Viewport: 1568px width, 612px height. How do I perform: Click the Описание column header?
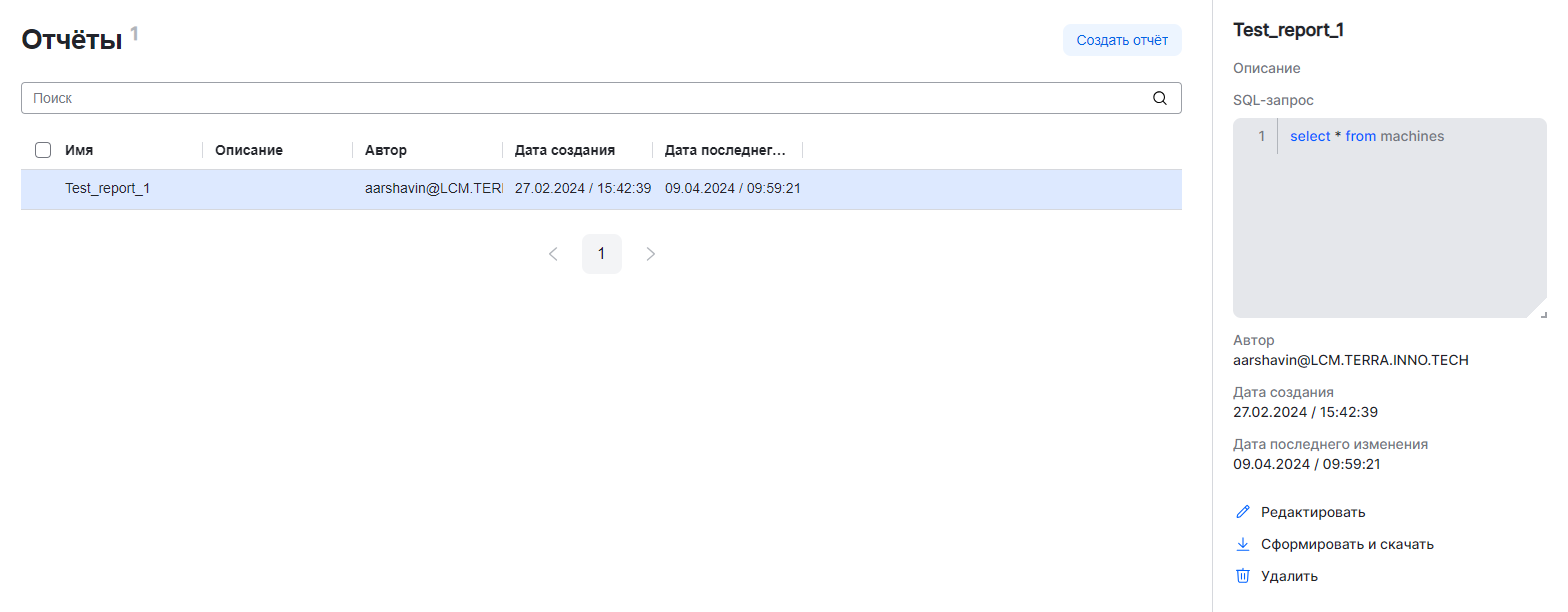(x=249, y=150)
